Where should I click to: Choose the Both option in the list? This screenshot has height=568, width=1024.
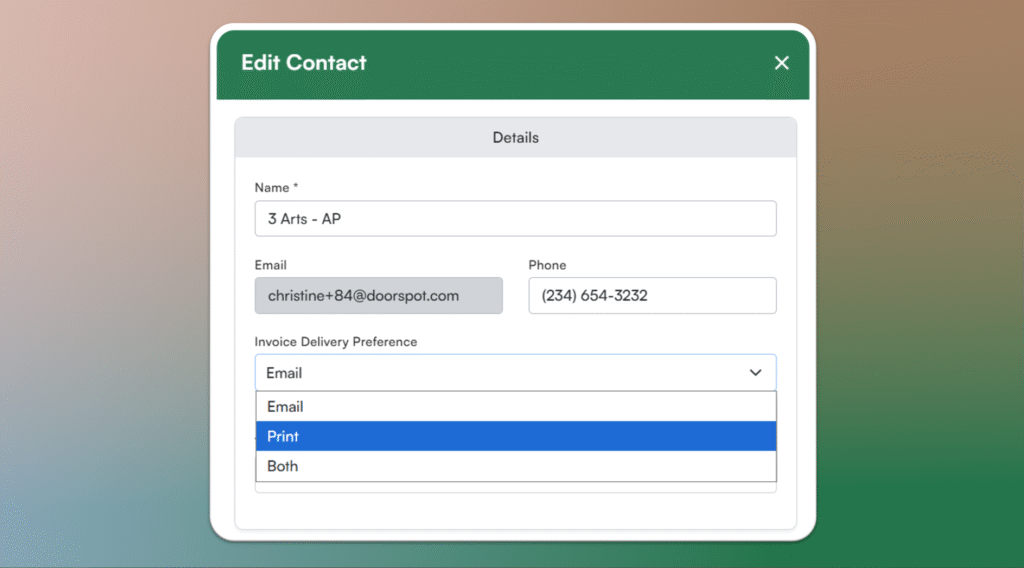pos(515,466)
